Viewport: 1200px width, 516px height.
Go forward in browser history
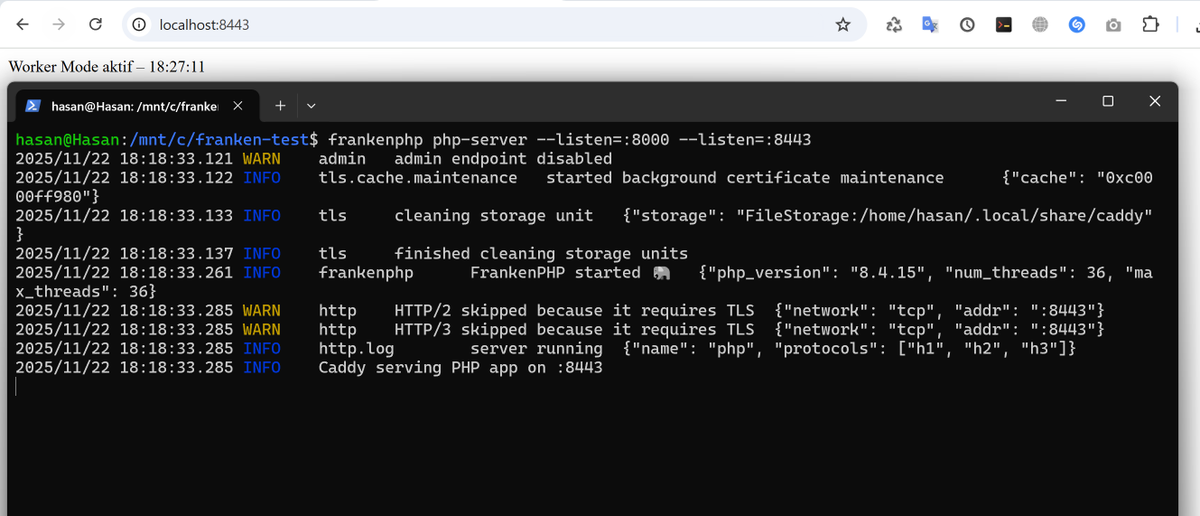click(59, 24)
